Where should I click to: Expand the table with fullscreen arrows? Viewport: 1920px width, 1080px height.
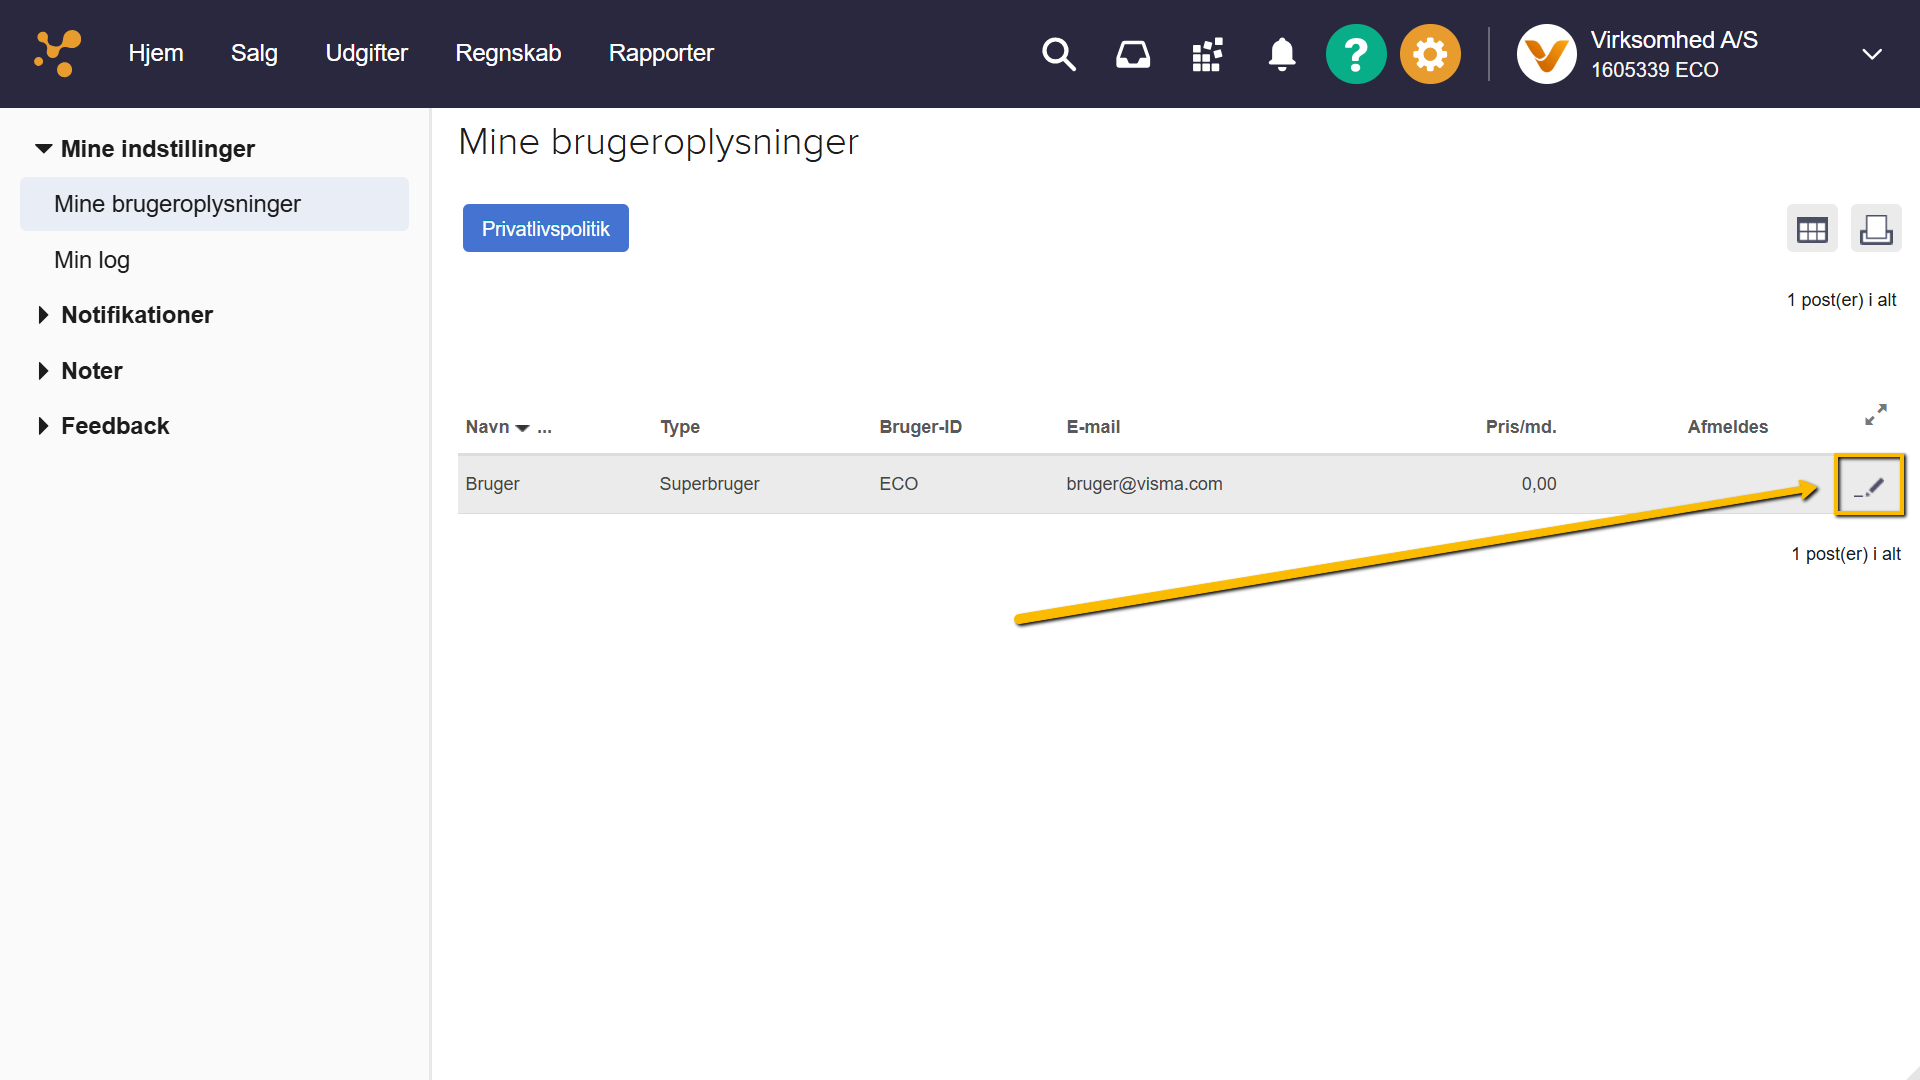coord(1875,415)
